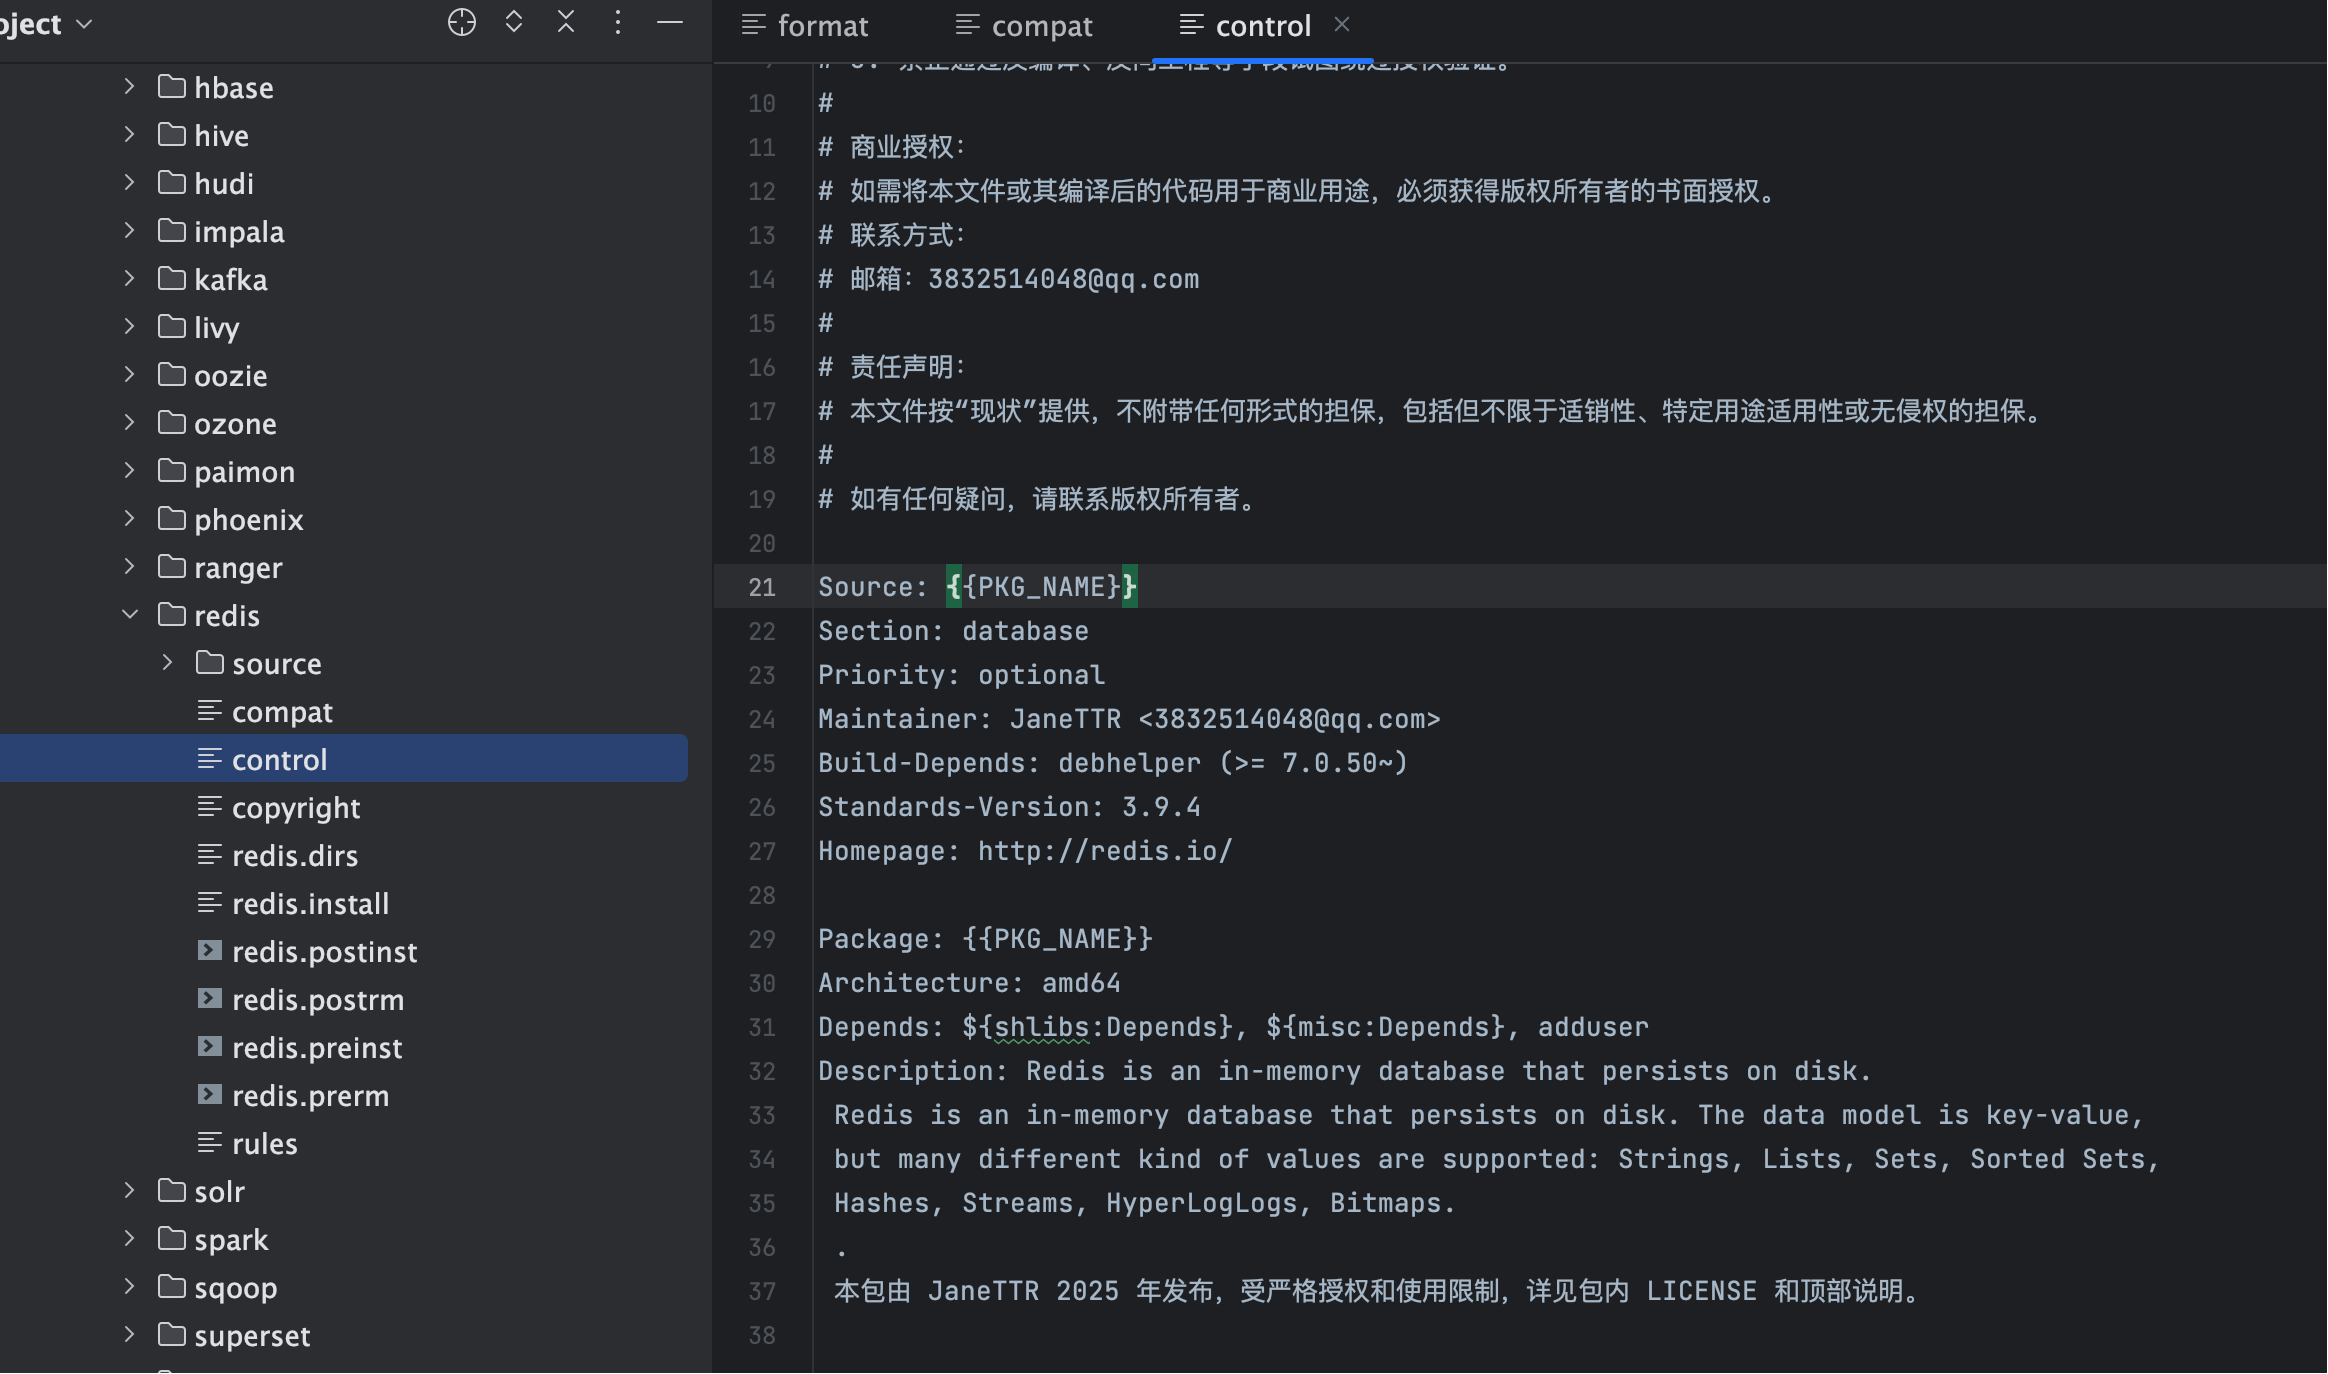Place cursor on 'Source: {{PKG_NAME}}' line
This screenshot has width=2328, height=1374.
click(978, 587)
